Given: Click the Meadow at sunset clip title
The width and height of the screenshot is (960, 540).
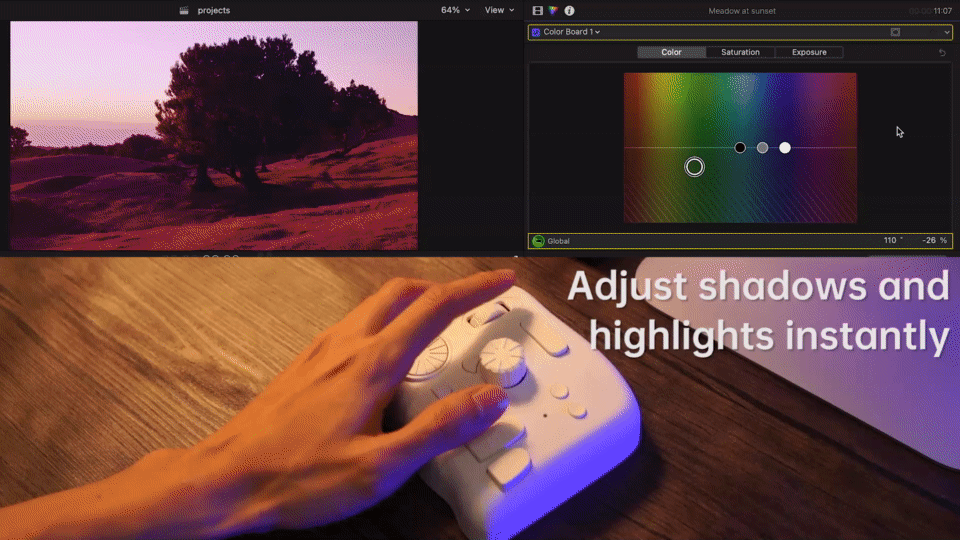Looking at the screenshot, I should (741, 11).
